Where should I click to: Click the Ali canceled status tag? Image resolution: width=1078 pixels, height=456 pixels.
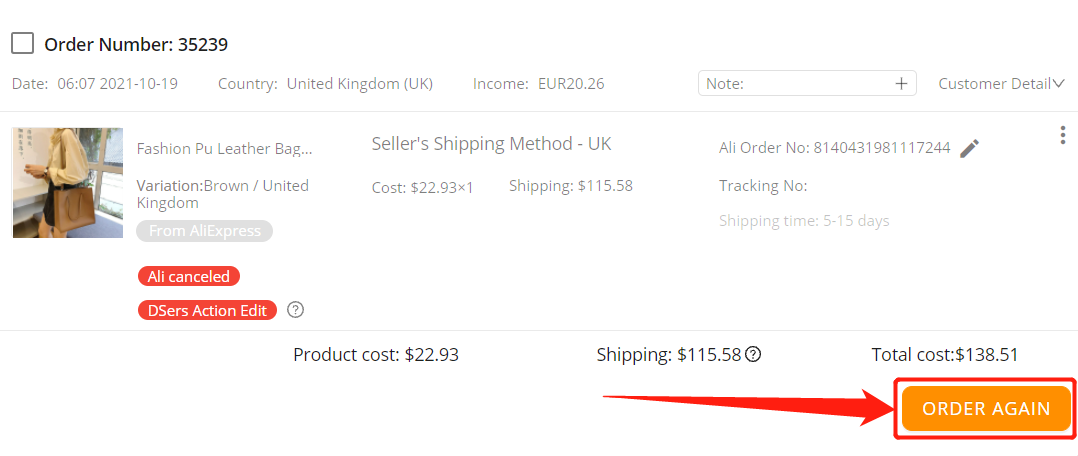click(x=189, y=276)
